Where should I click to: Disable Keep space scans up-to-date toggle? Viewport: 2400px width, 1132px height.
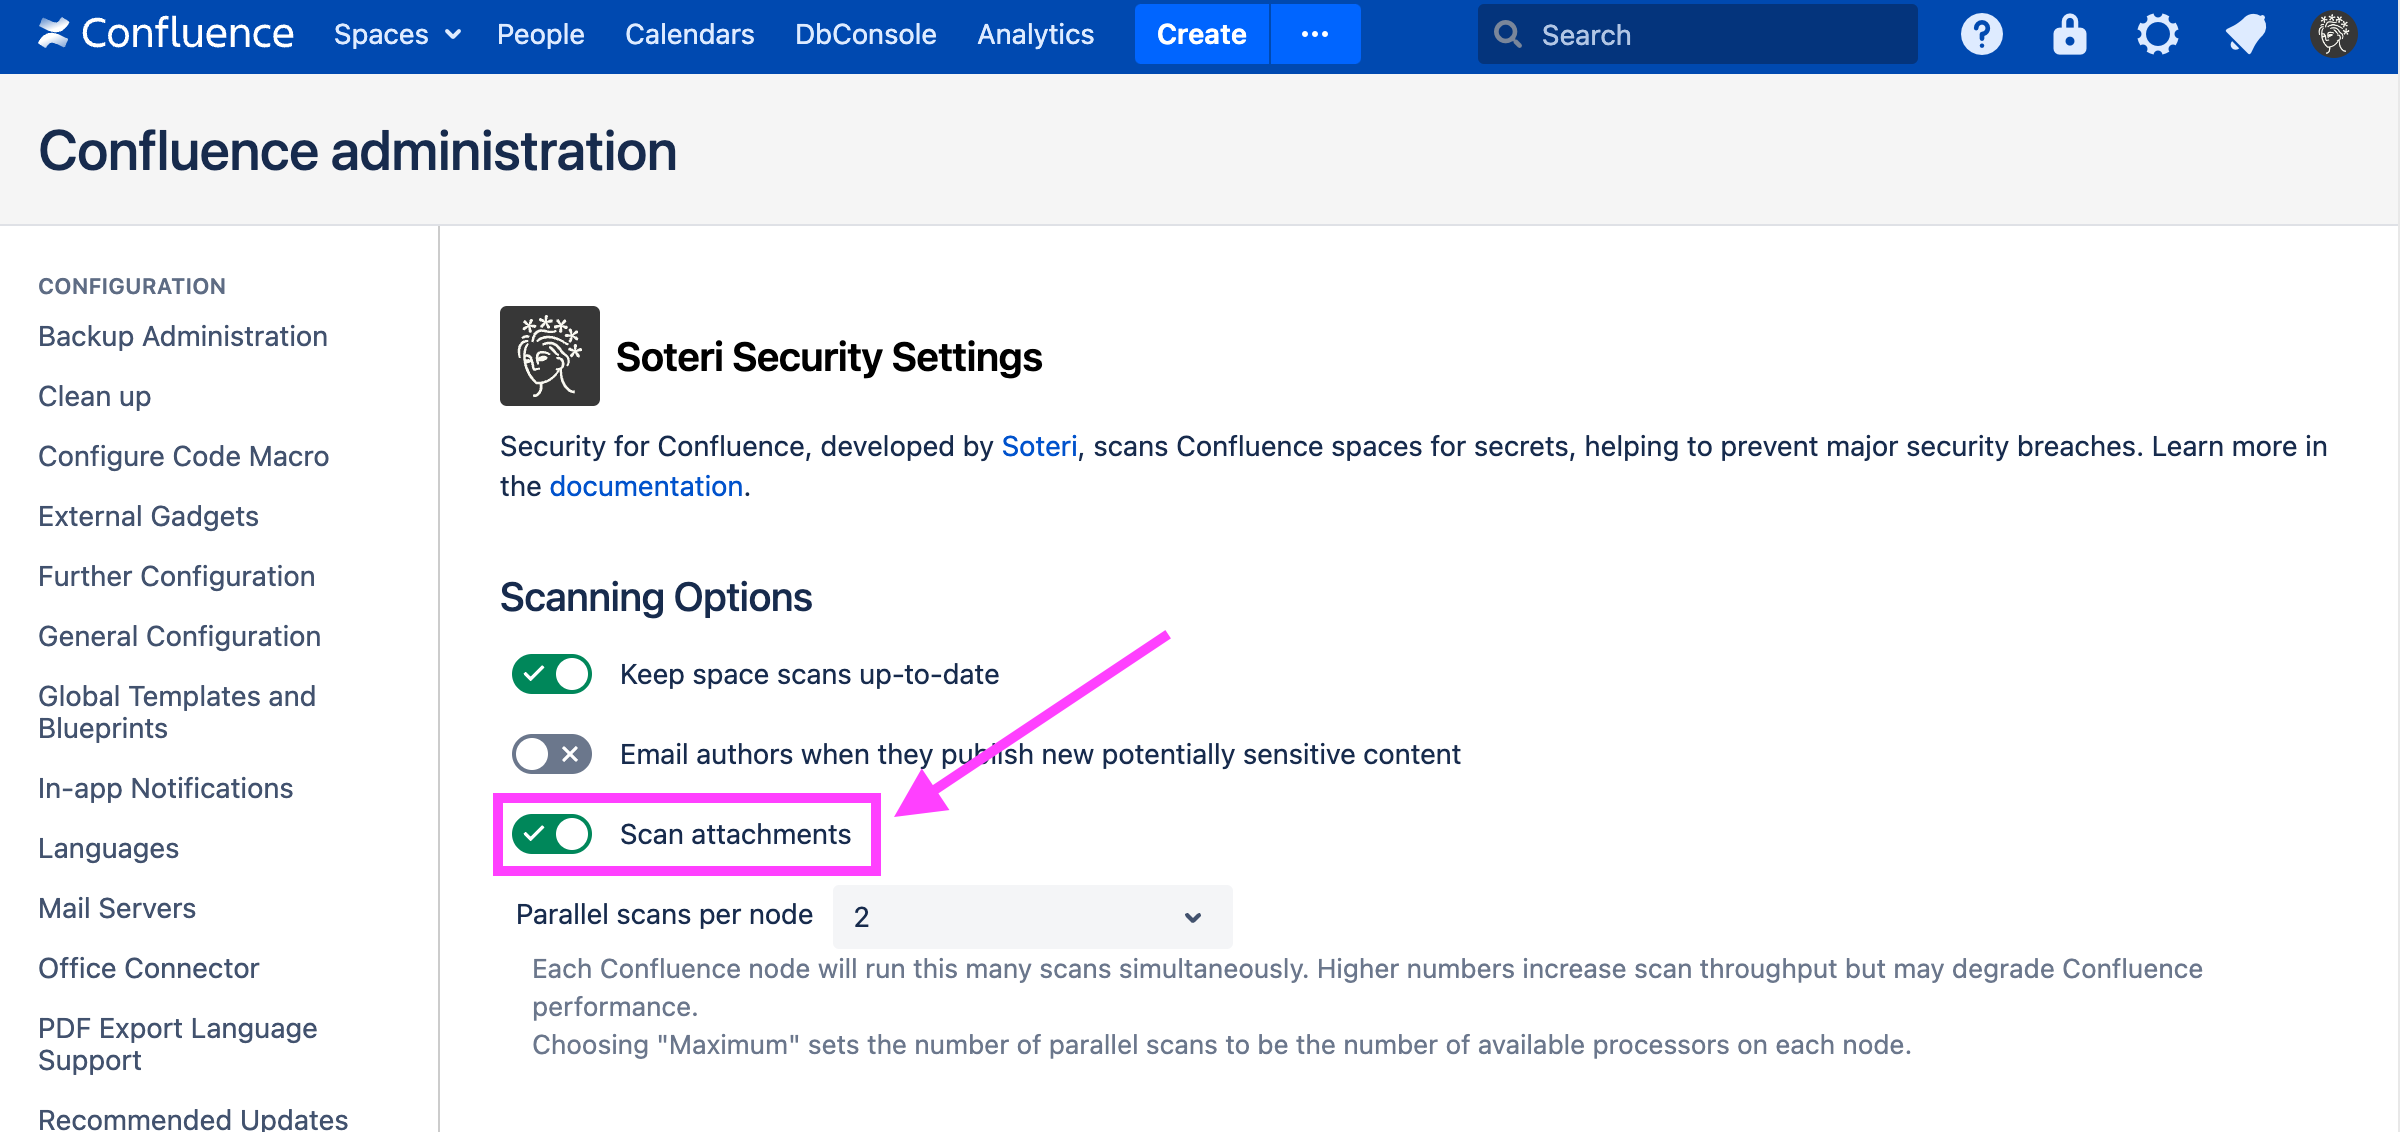552,674
